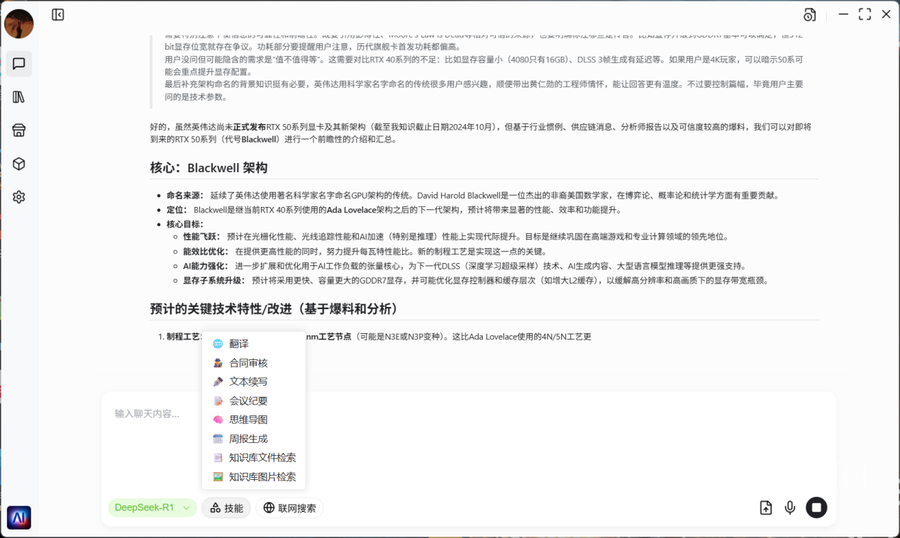Open the cube model icon in sidebar
This screenshot has width=900, height=538.
tap(19, 164)
